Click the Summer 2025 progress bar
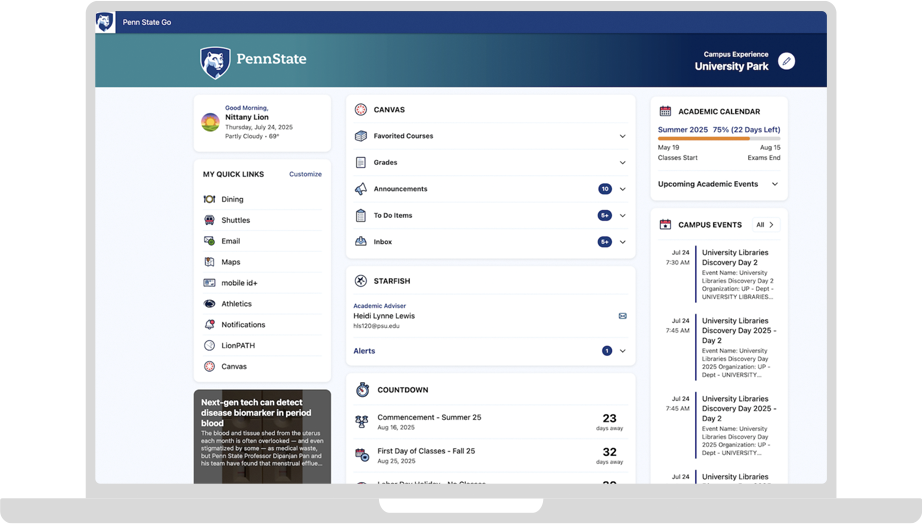923x524 pixels. 719,139
